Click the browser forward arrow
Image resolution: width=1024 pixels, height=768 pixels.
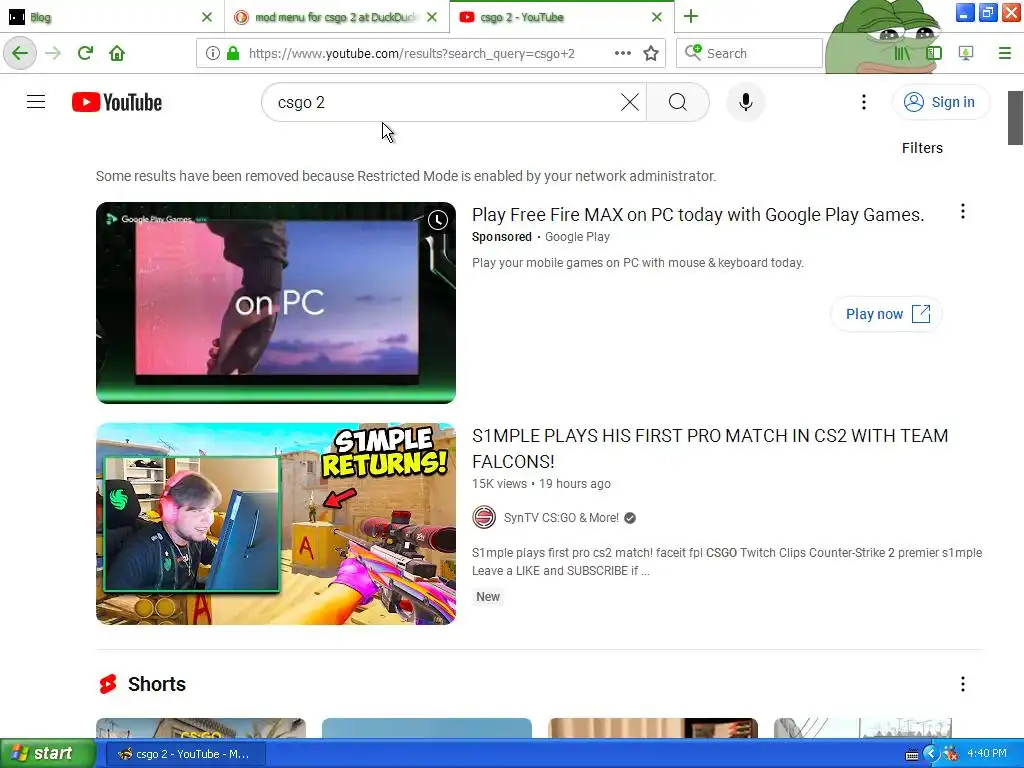[x=54, y=53]
